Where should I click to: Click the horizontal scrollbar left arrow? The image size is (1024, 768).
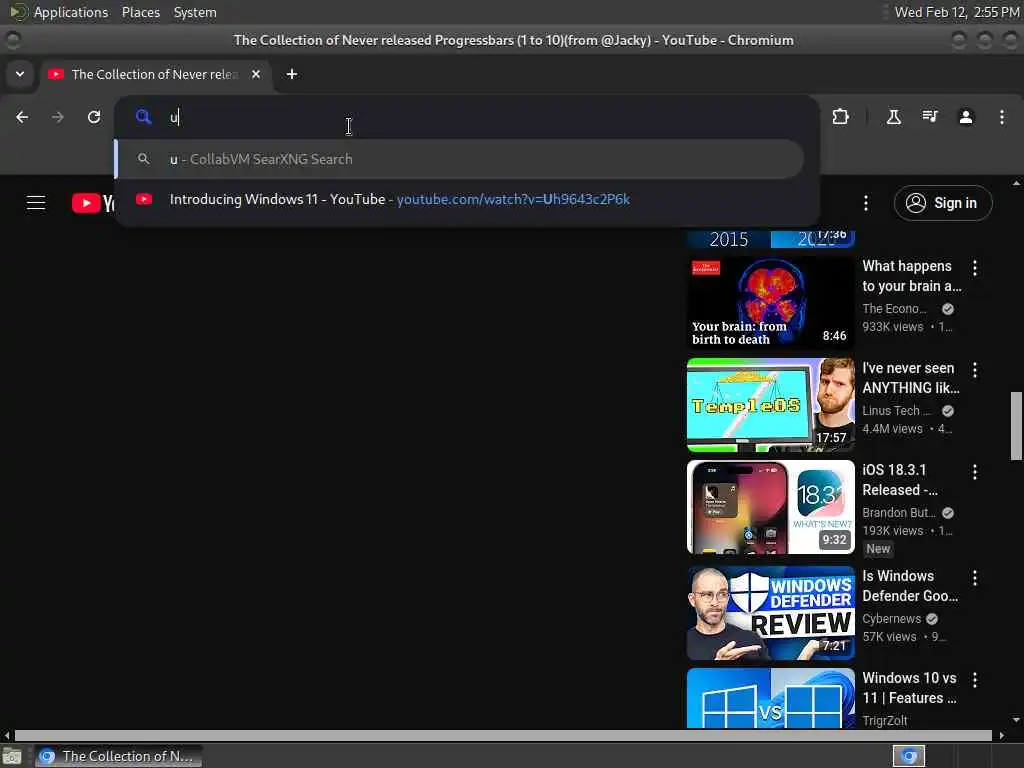[x=7, y=735]
